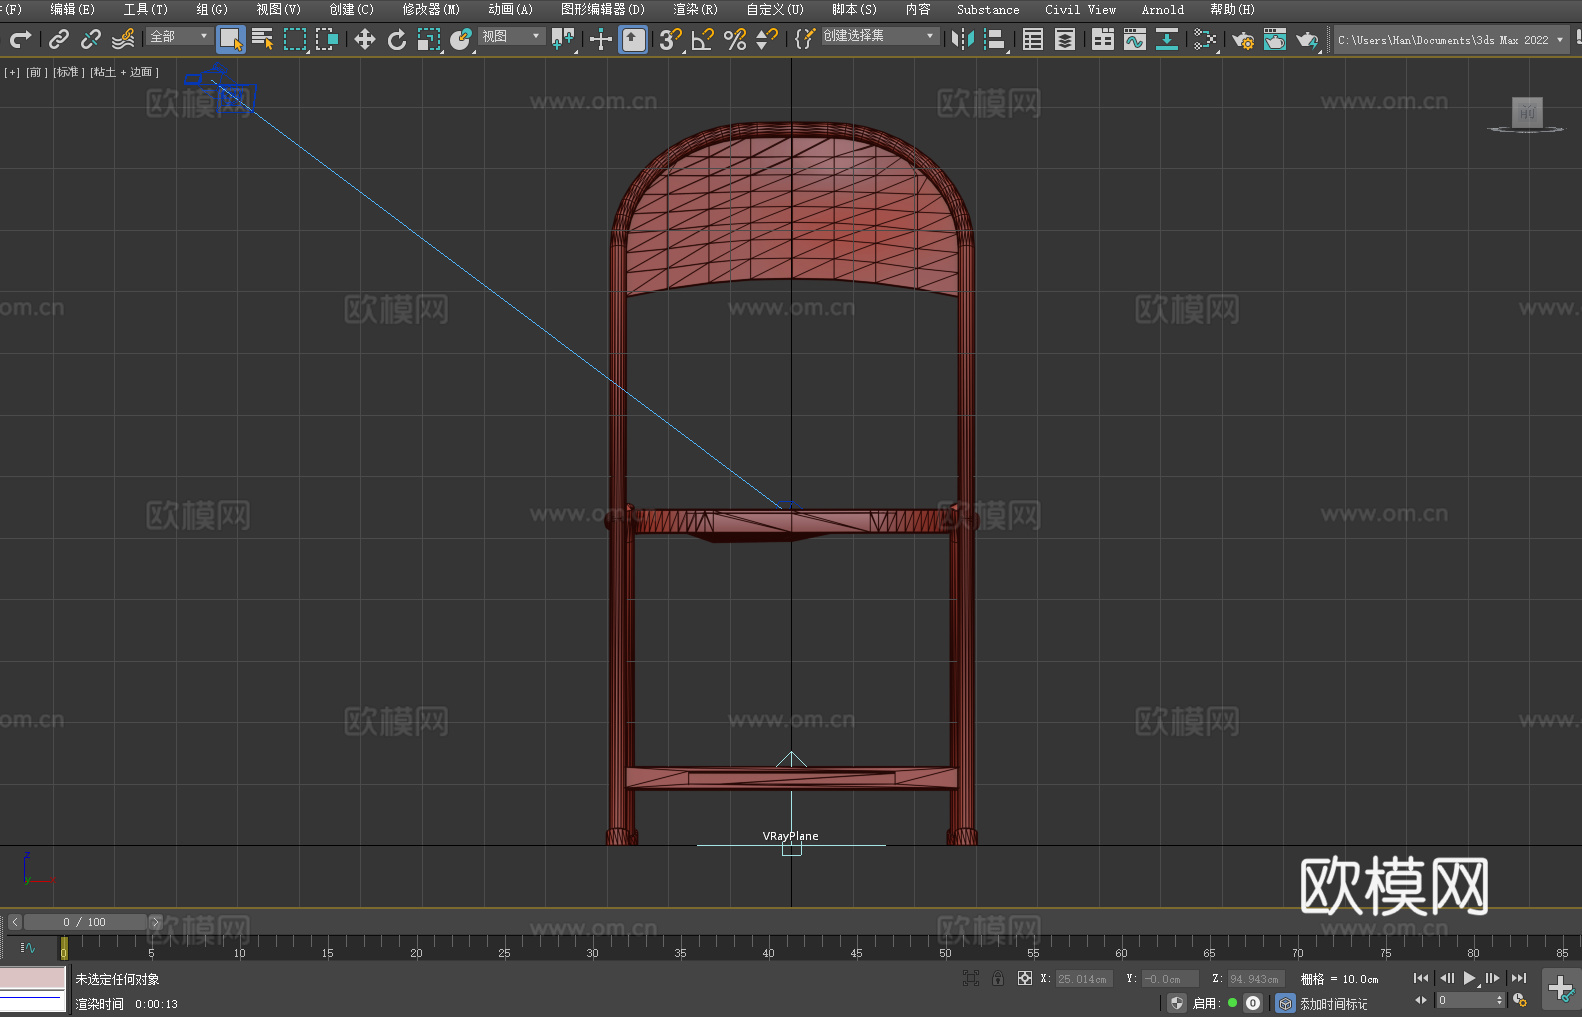The image size is (1582, 1017).
Task: Click the Render Production teapot
Action: click(x=1307, y=39)
